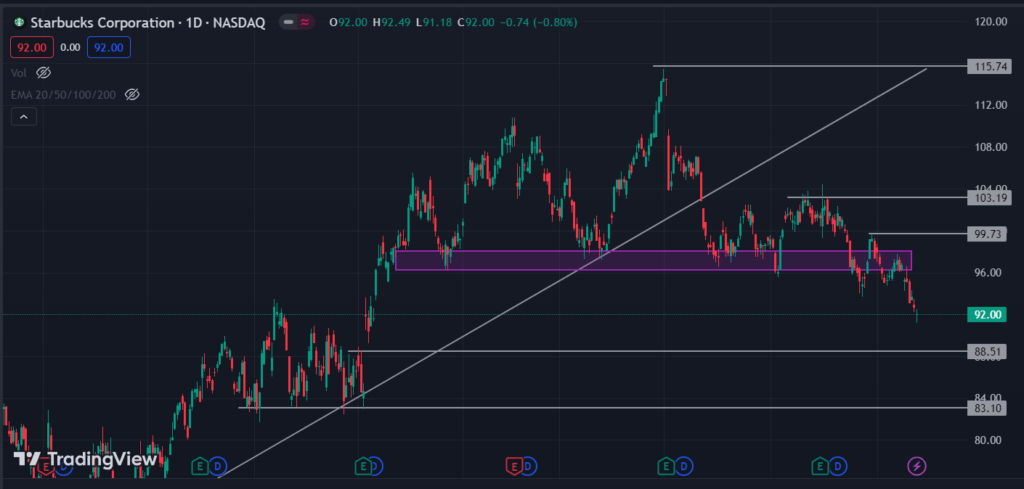Collapse the indicator legend with the chevron

click(24, 117)
